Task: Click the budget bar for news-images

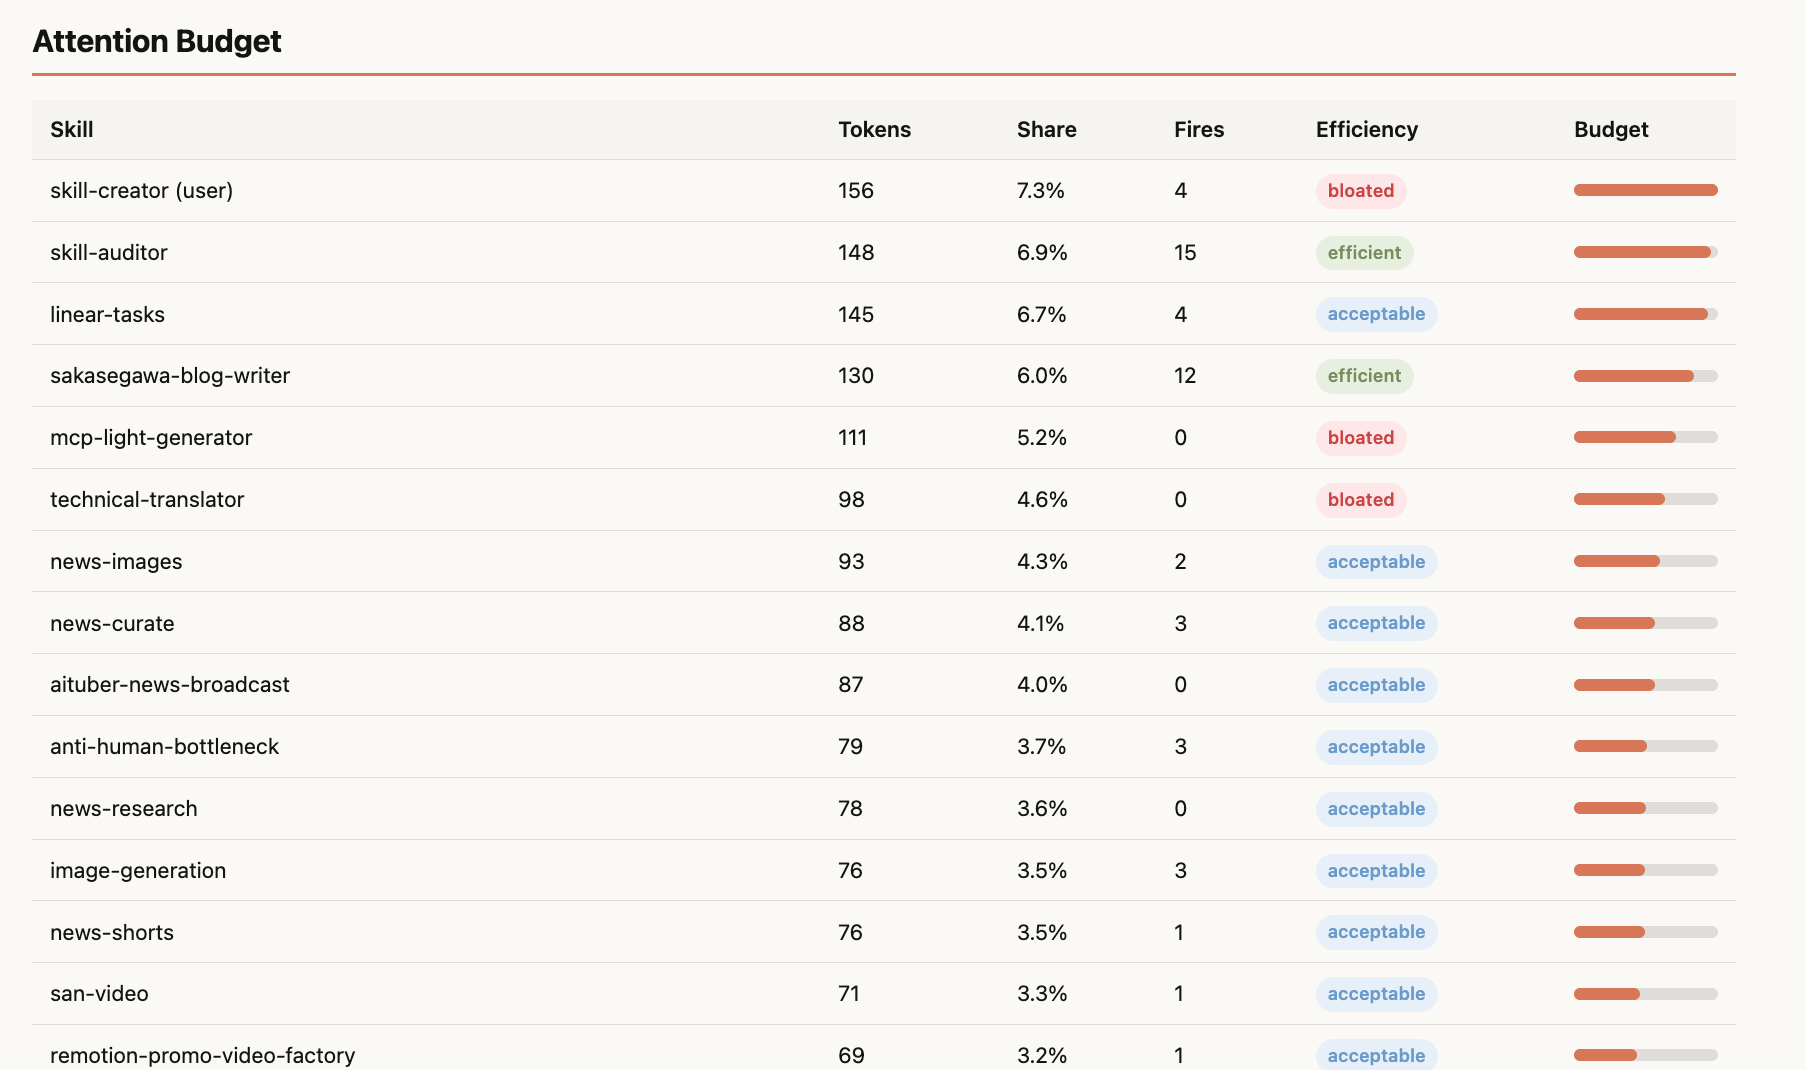Action: point(1645,561)
